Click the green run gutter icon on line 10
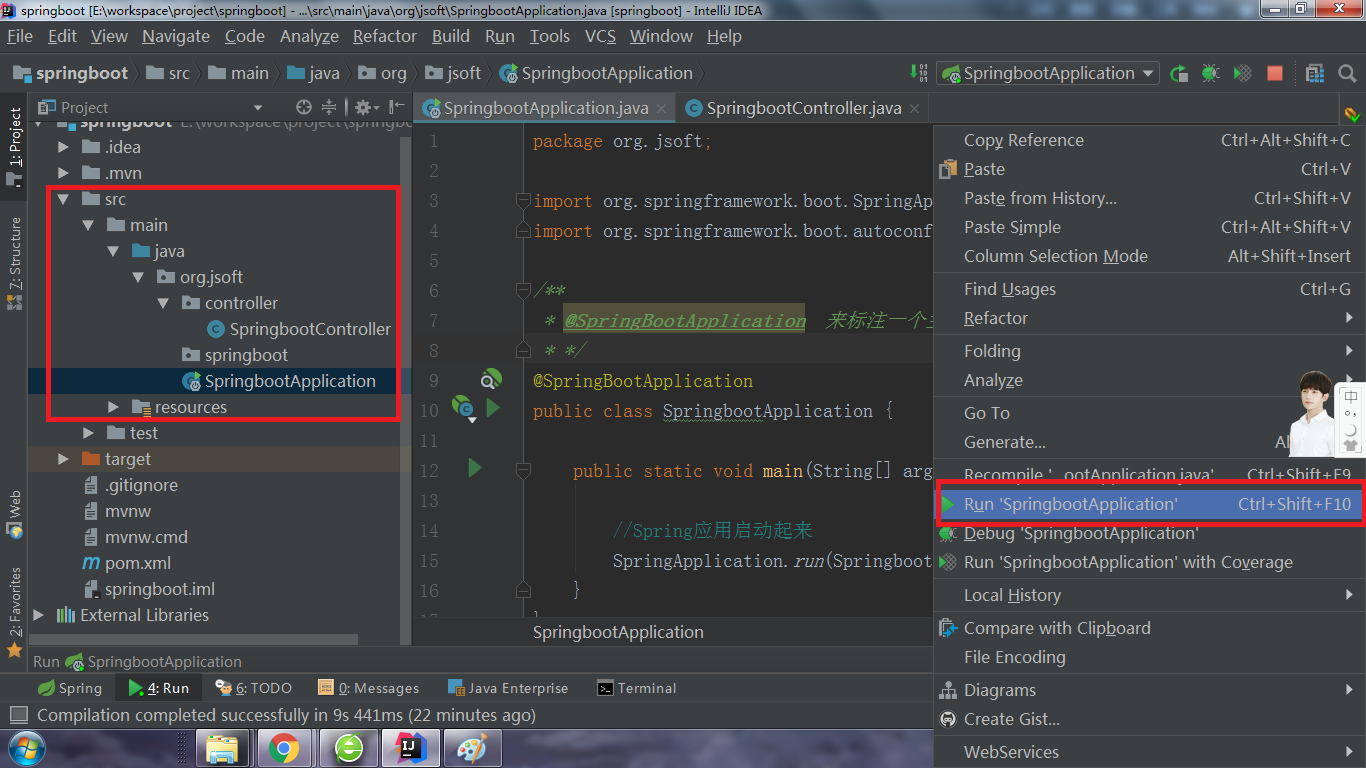 493,407
